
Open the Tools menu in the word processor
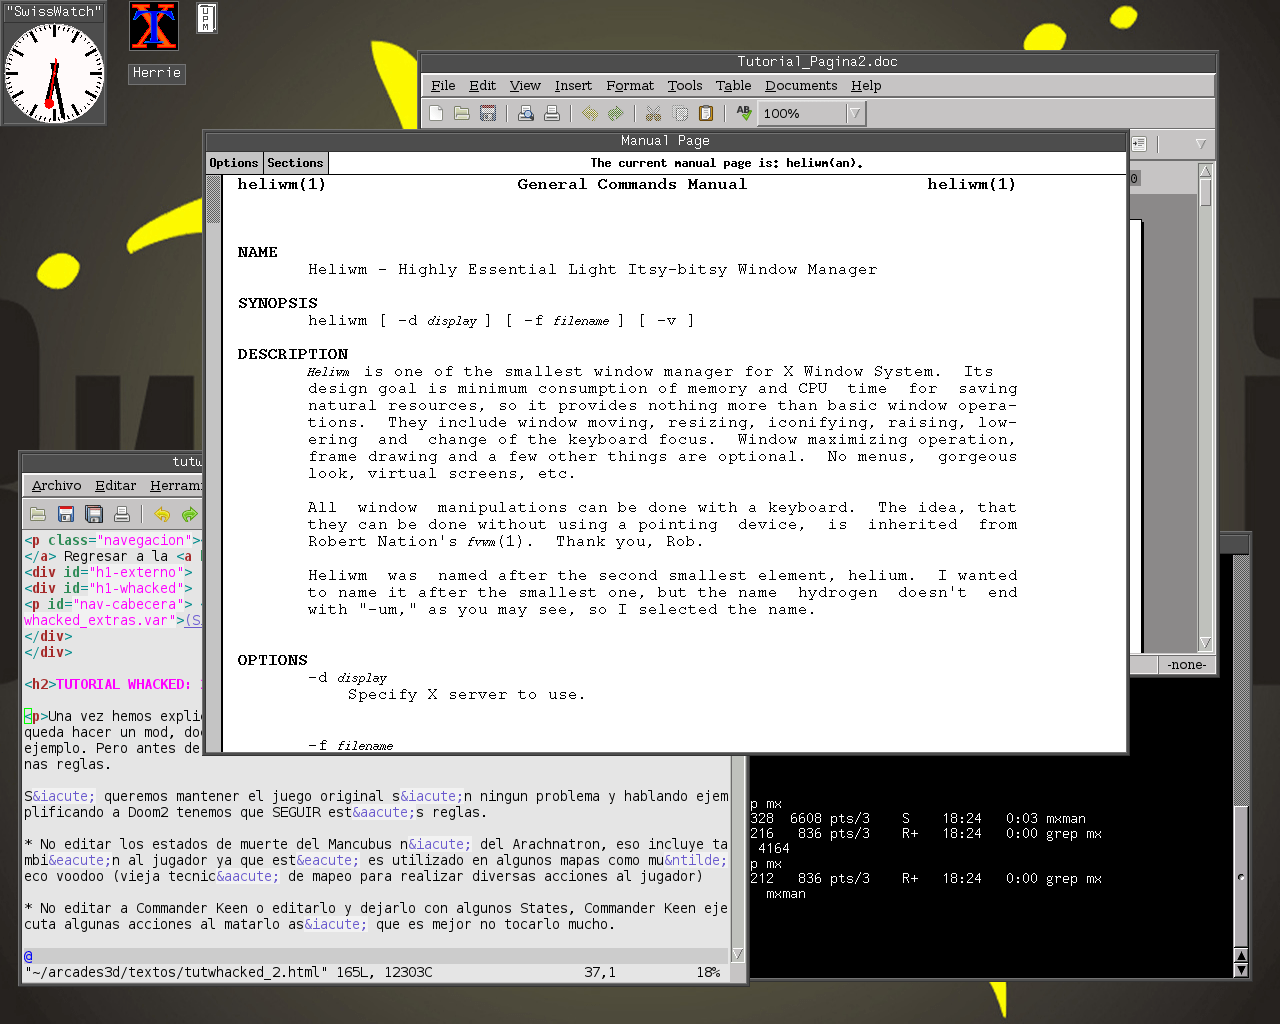tap(685, 86)
